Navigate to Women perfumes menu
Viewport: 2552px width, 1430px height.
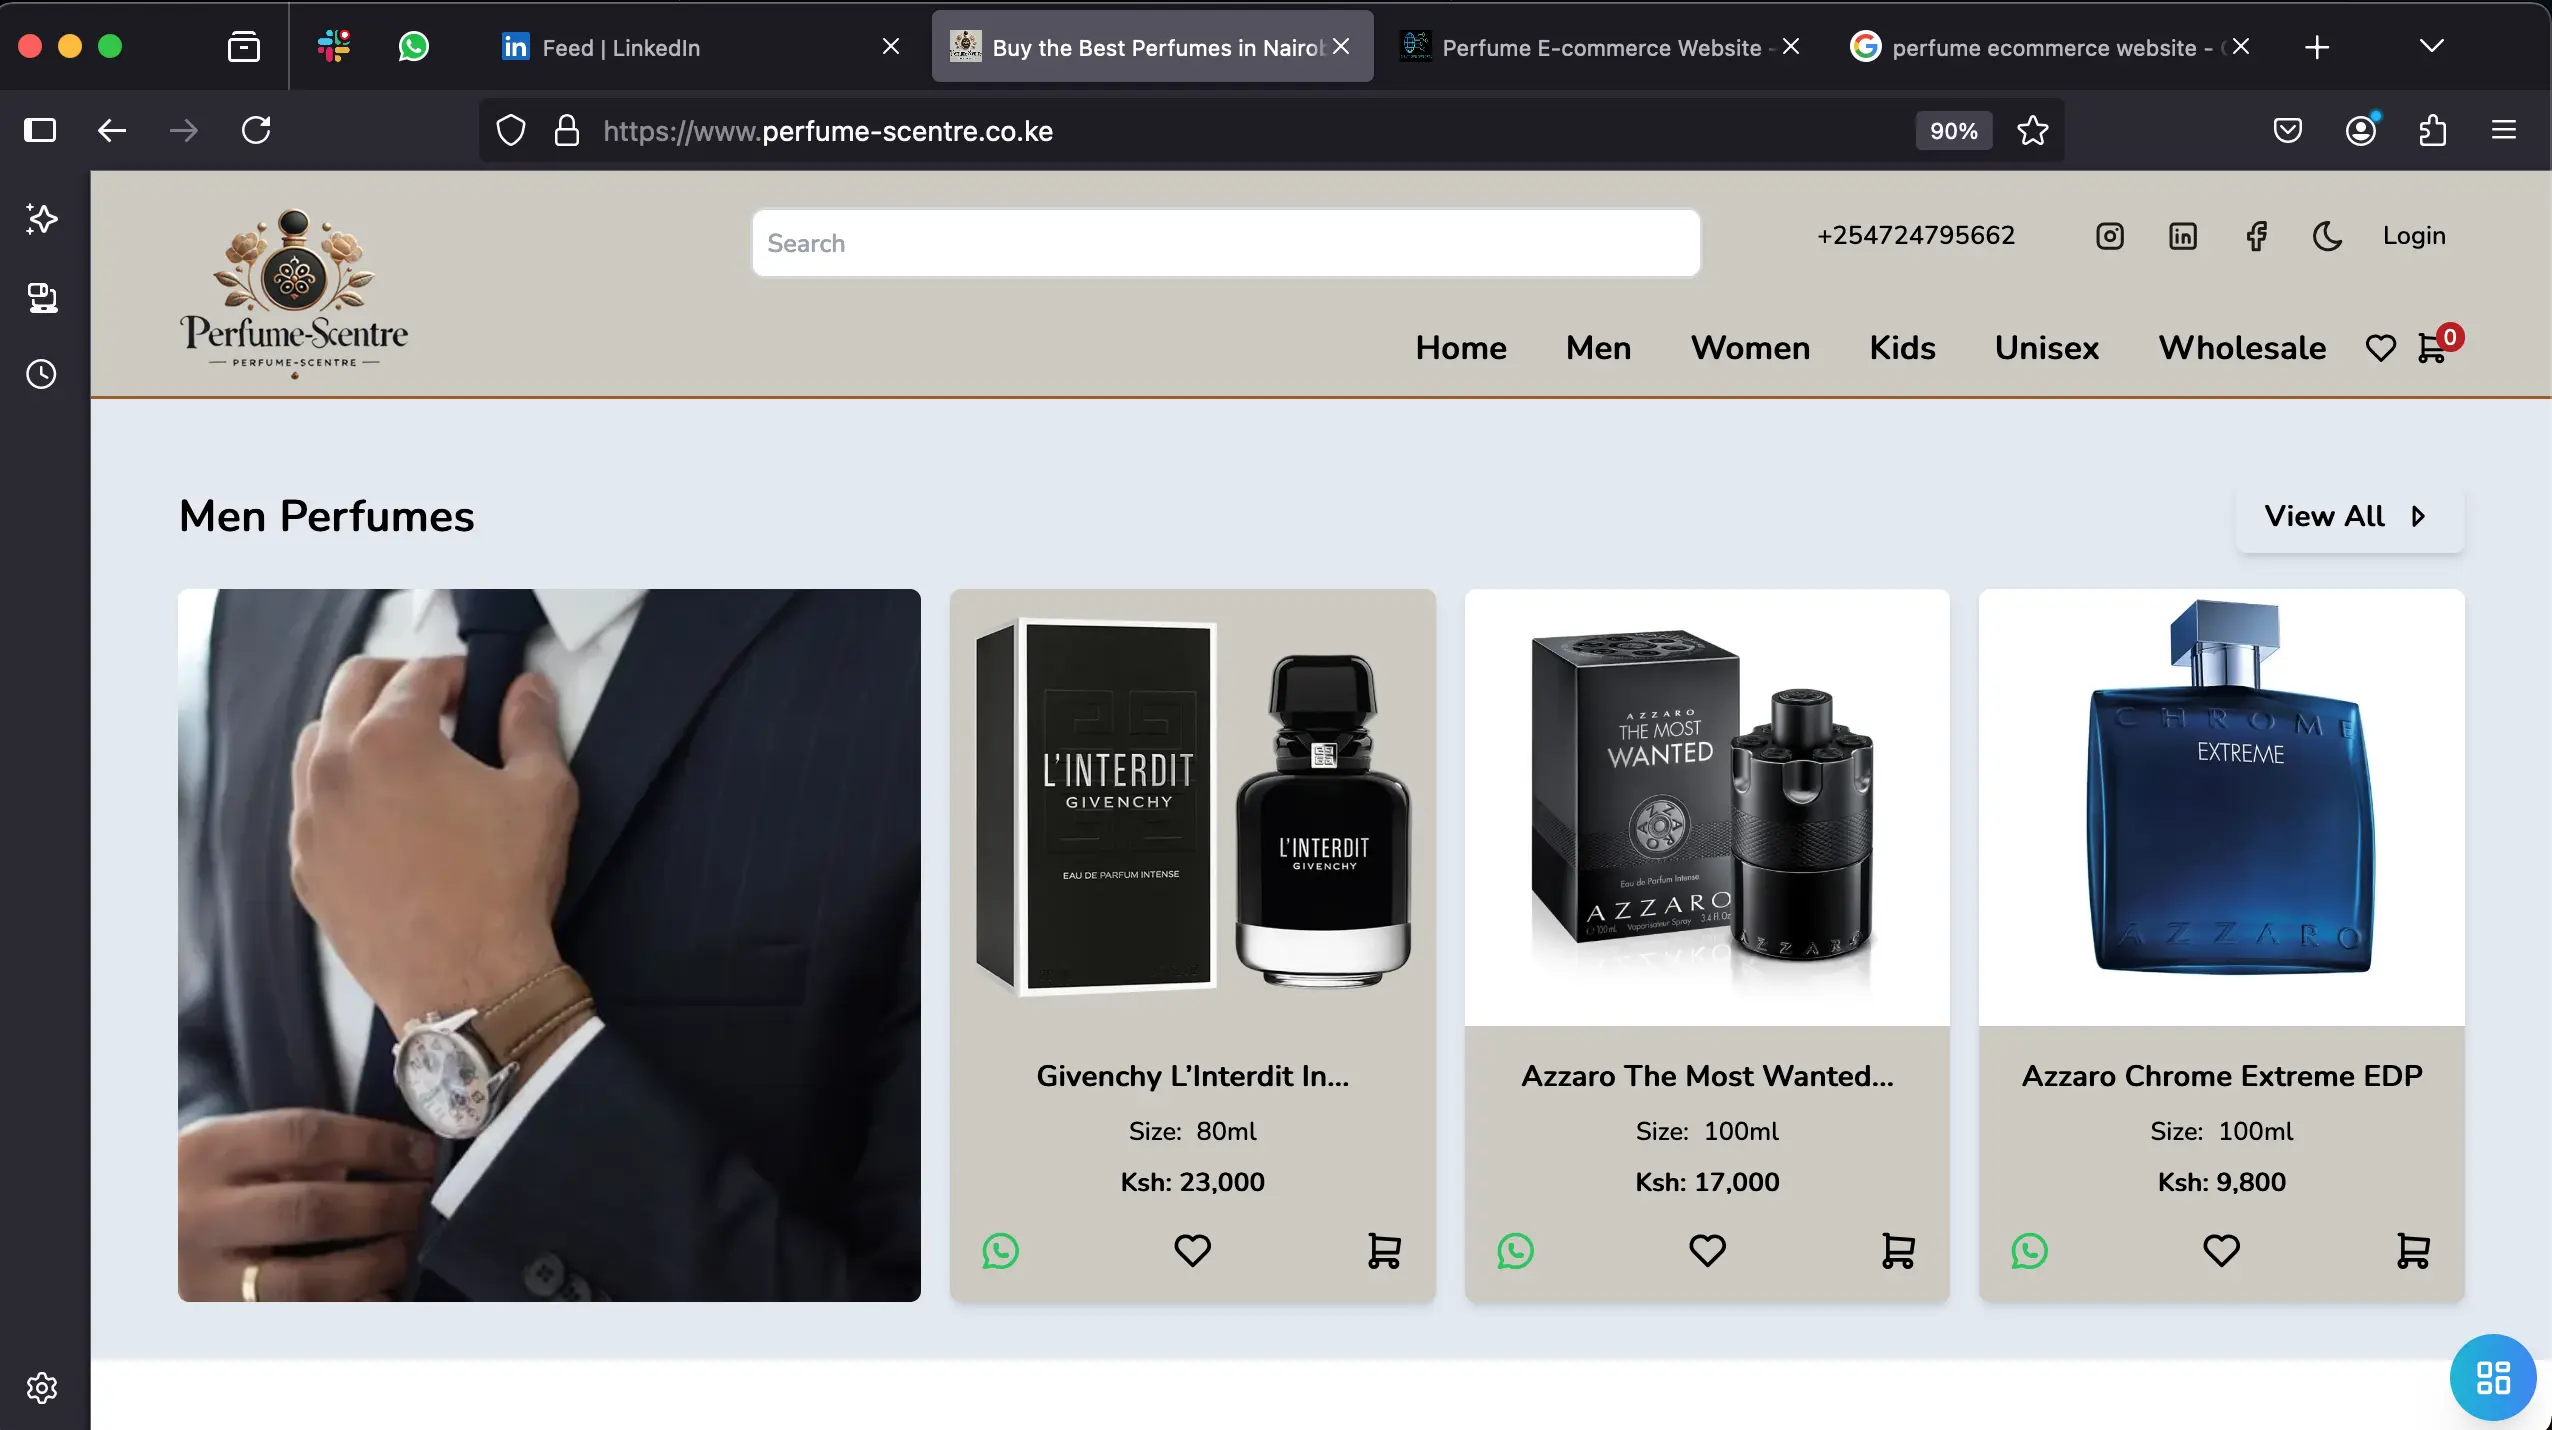(1749, 347)
